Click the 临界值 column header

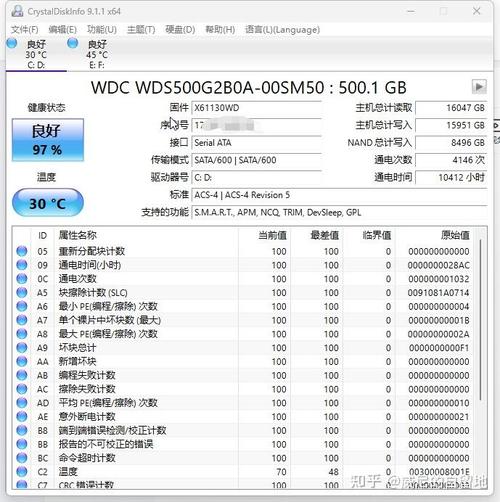(x=369, y=235)
